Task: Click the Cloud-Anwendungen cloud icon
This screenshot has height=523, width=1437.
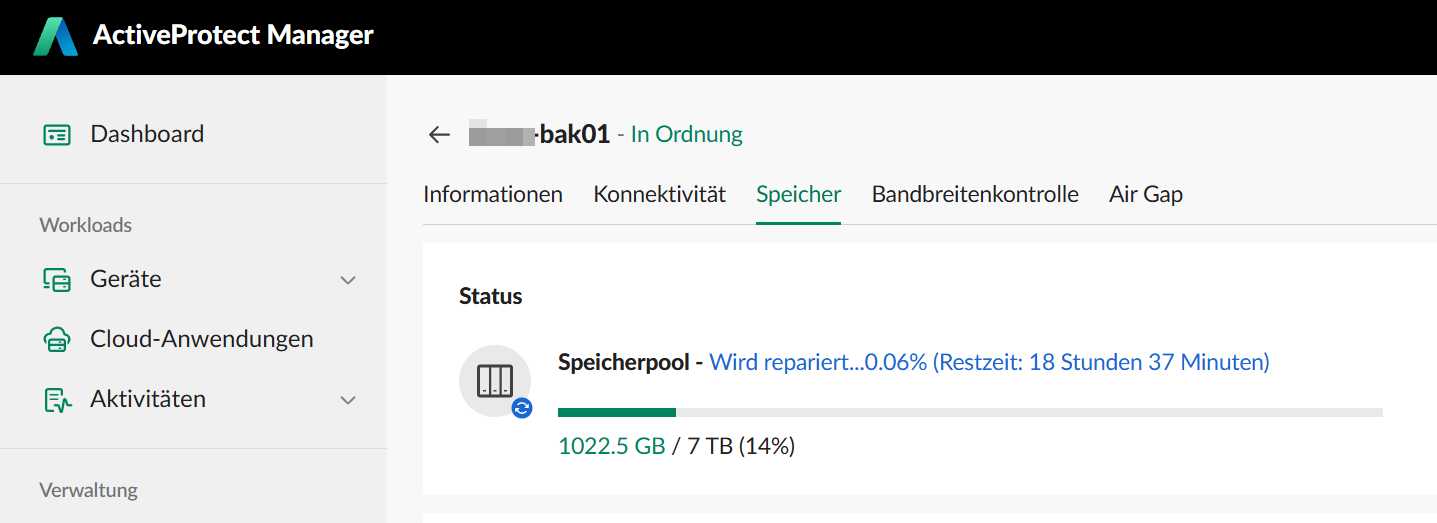Action: tap(57, 339)
